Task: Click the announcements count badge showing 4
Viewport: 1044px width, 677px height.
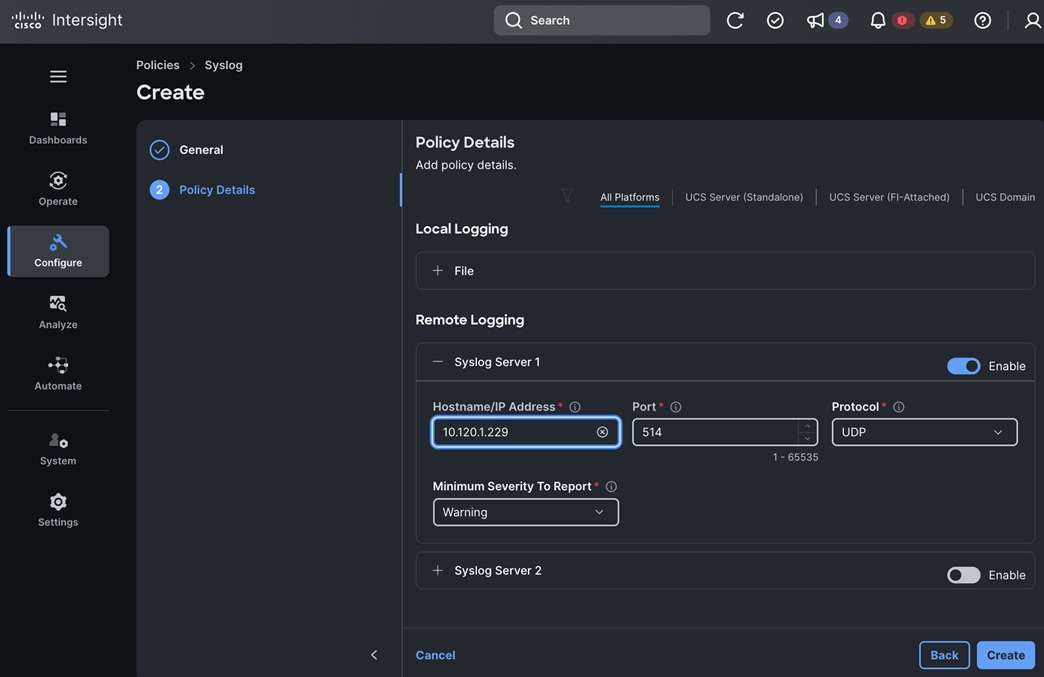Action: [838, 21]
